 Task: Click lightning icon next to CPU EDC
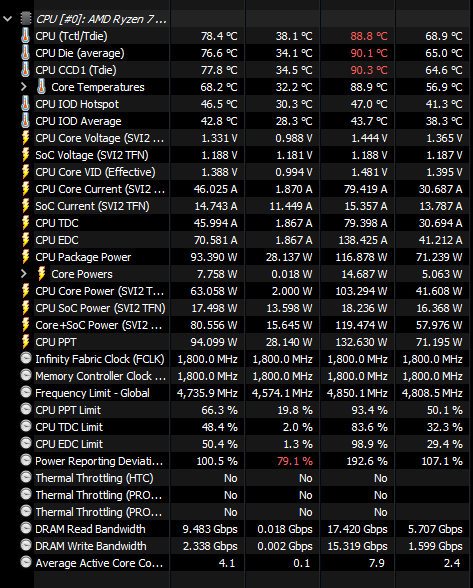26,240
